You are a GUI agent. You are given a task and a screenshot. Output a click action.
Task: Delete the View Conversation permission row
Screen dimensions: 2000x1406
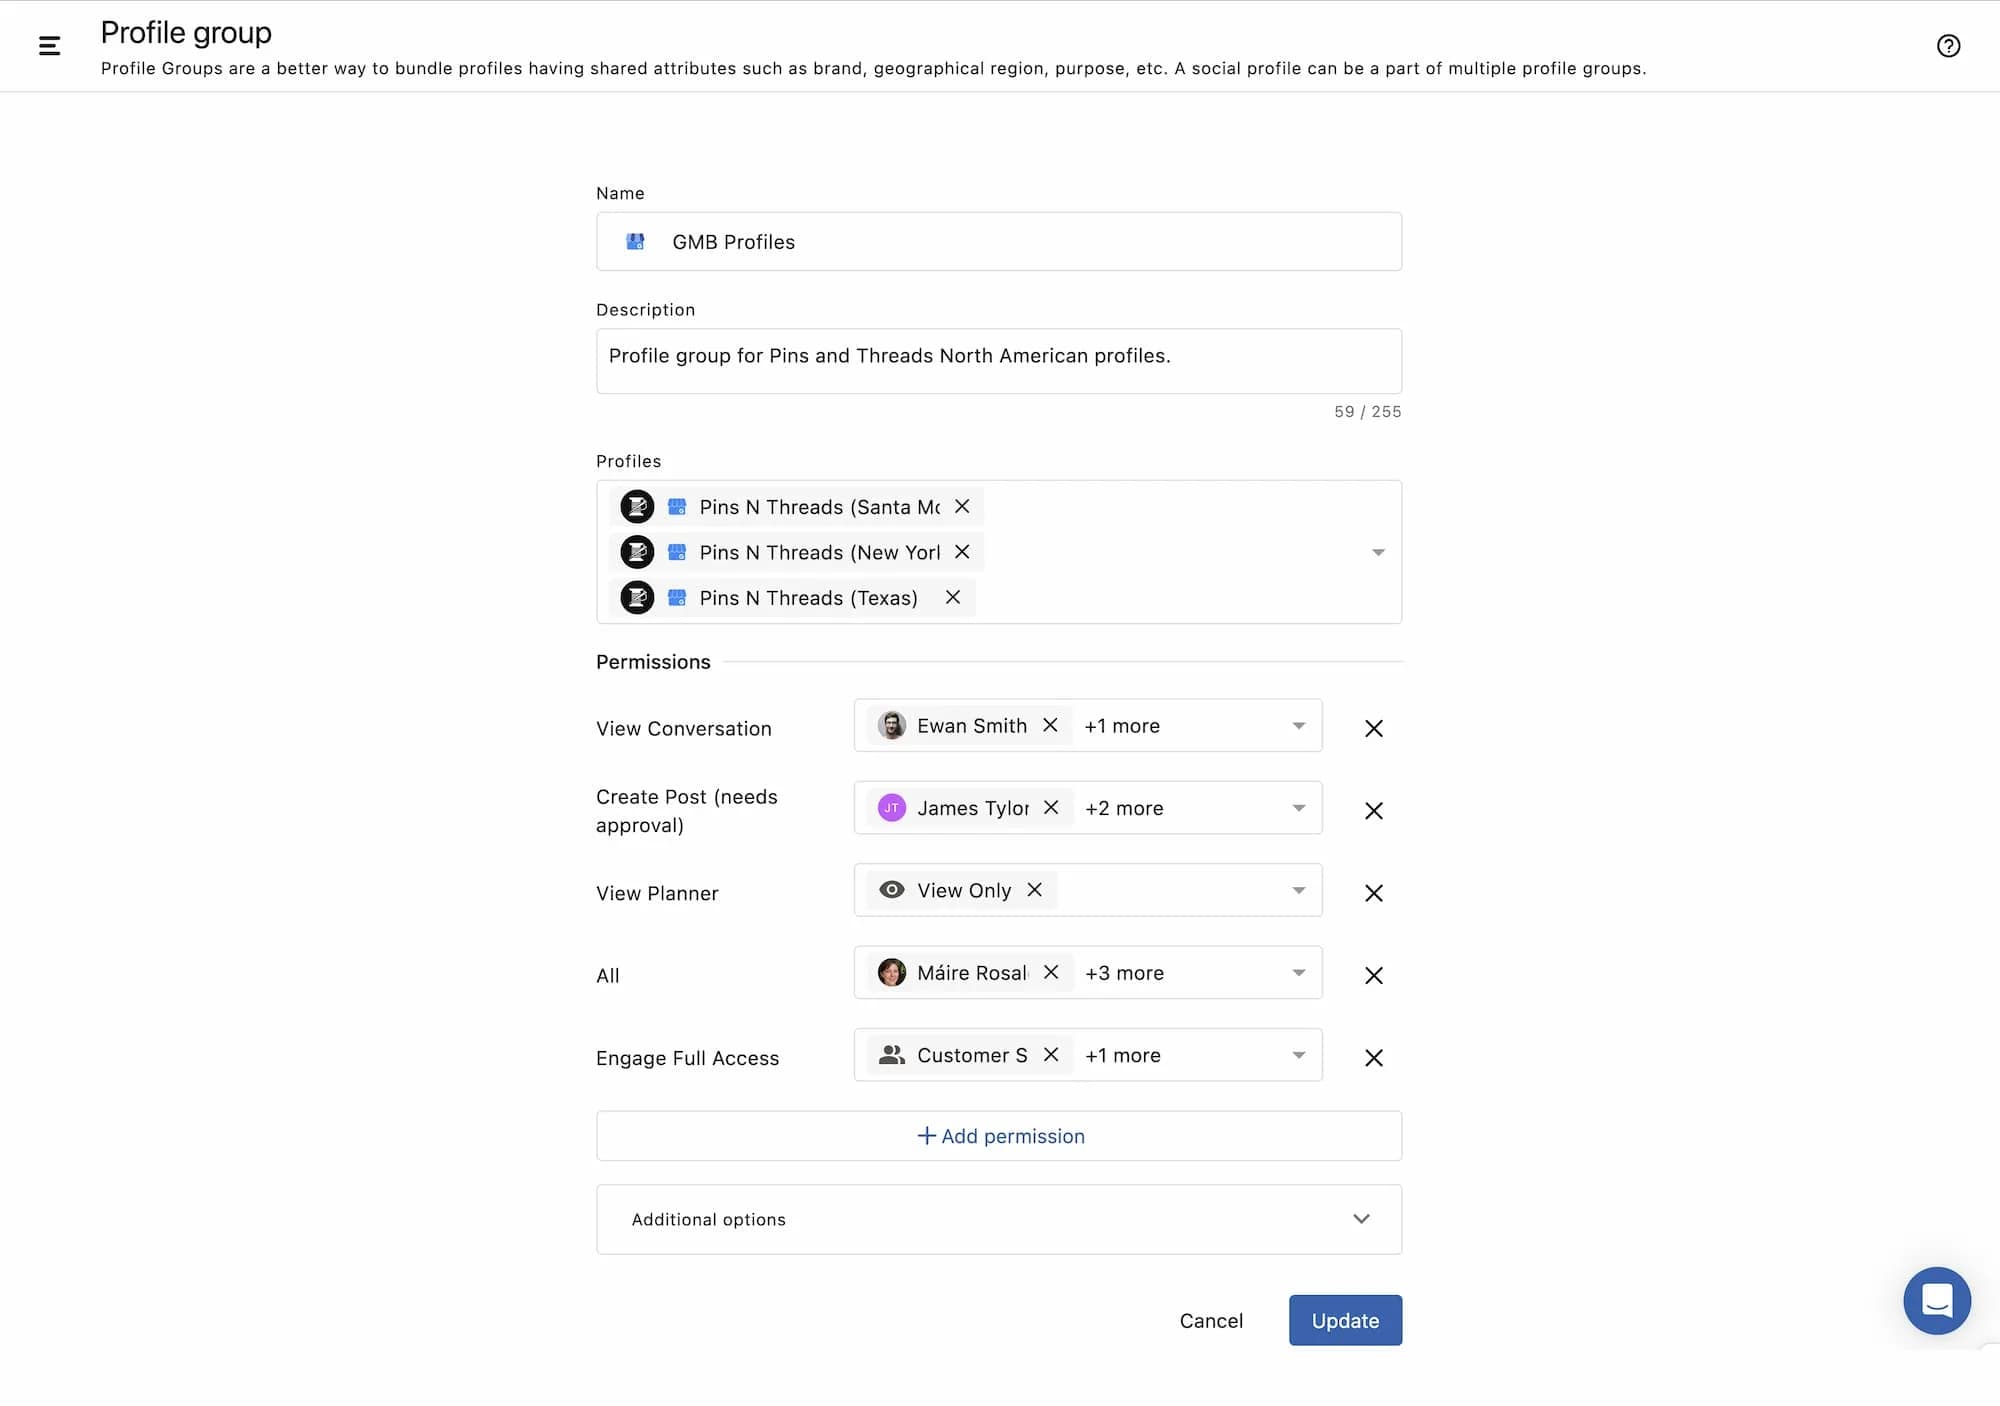click(x=1373, y=728)
